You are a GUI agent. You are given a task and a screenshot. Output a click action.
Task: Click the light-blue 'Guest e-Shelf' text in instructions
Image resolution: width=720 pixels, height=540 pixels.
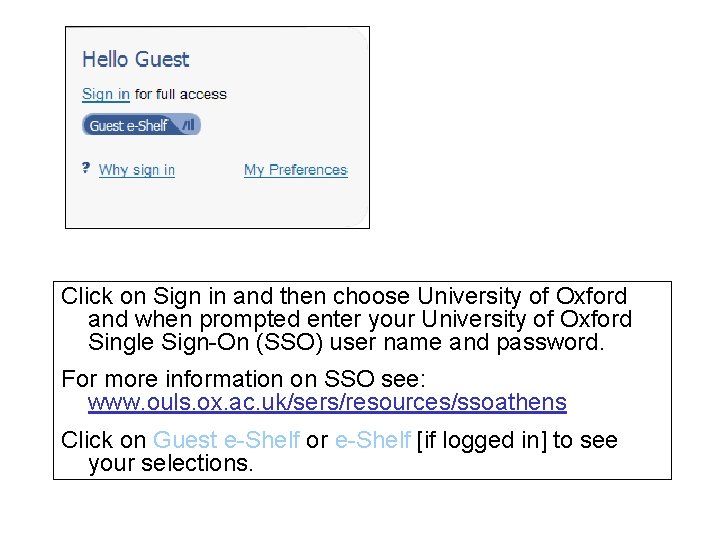coord(226,440)
